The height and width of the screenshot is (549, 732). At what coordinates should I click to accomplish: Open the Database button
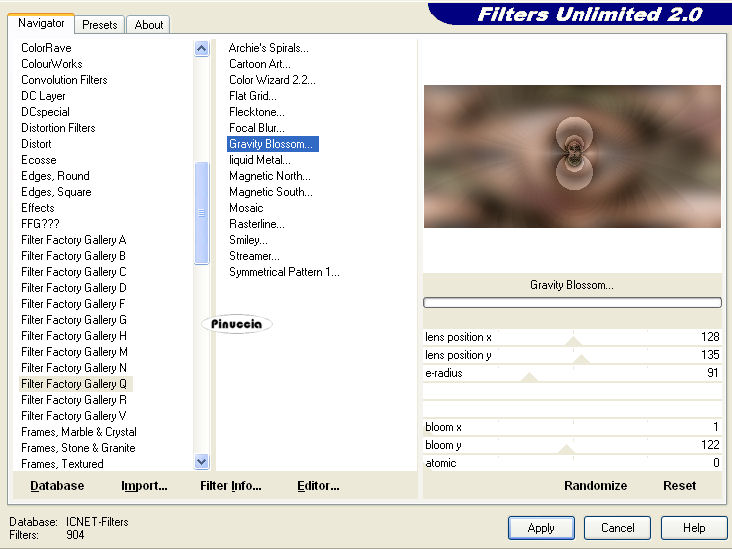tap(57, 486)
